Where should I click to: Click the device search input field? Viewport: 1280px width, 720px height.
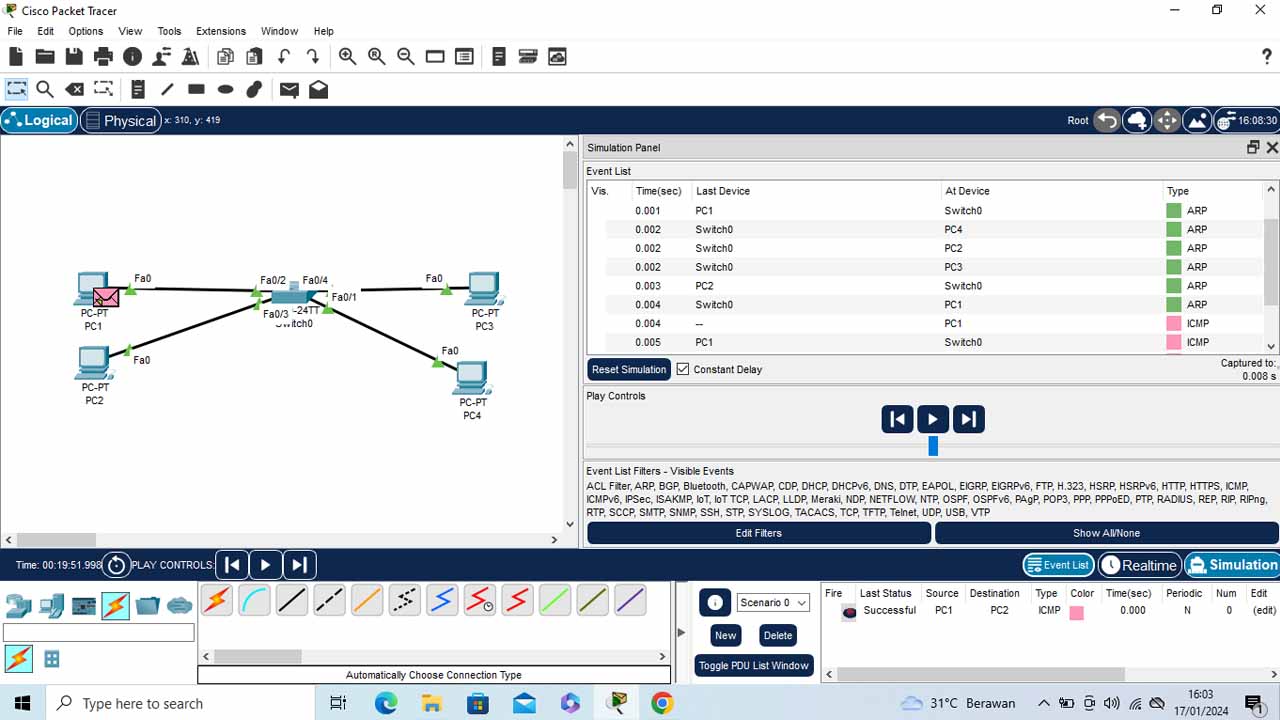coord(99,633)
